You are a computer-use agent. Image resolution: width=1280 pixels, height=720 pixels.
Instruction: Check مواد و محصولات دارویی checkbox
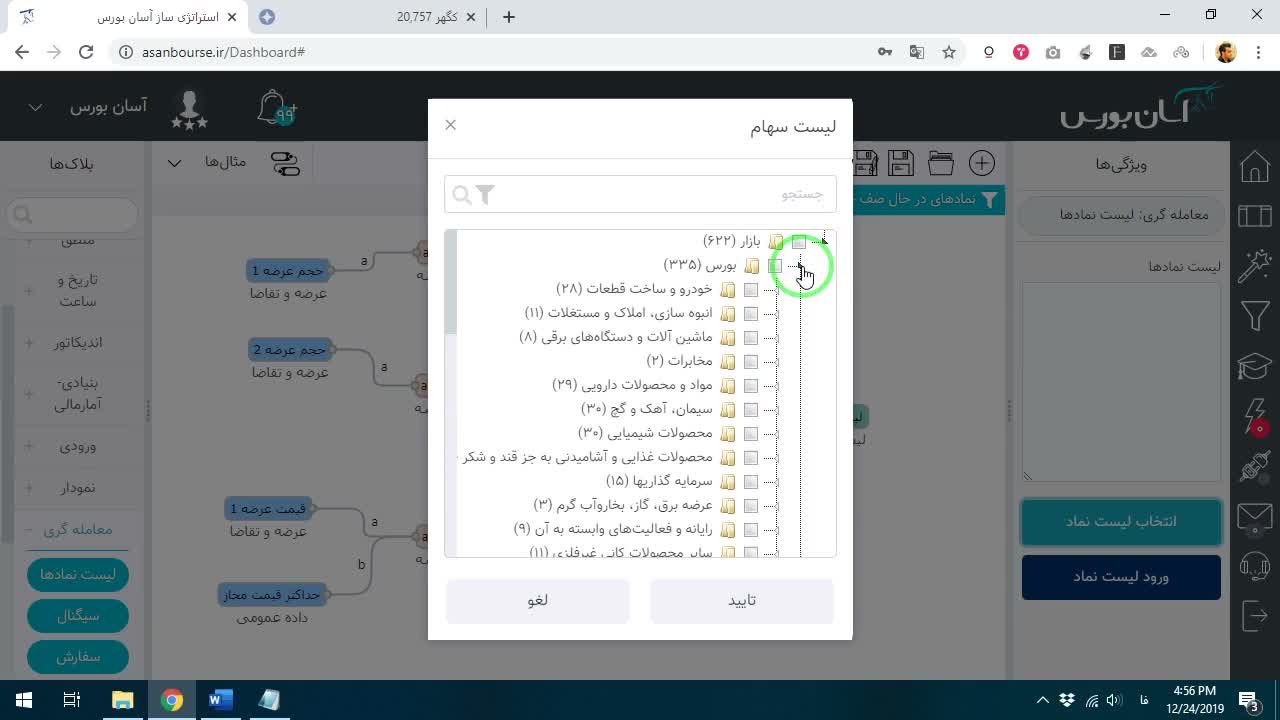(x=751, y=386)
